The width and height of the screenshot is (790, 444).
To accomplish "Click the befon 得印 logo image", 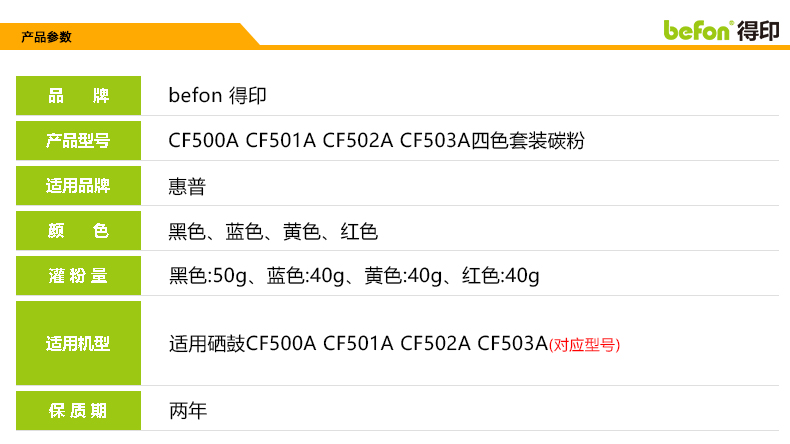I will (721, 29).
